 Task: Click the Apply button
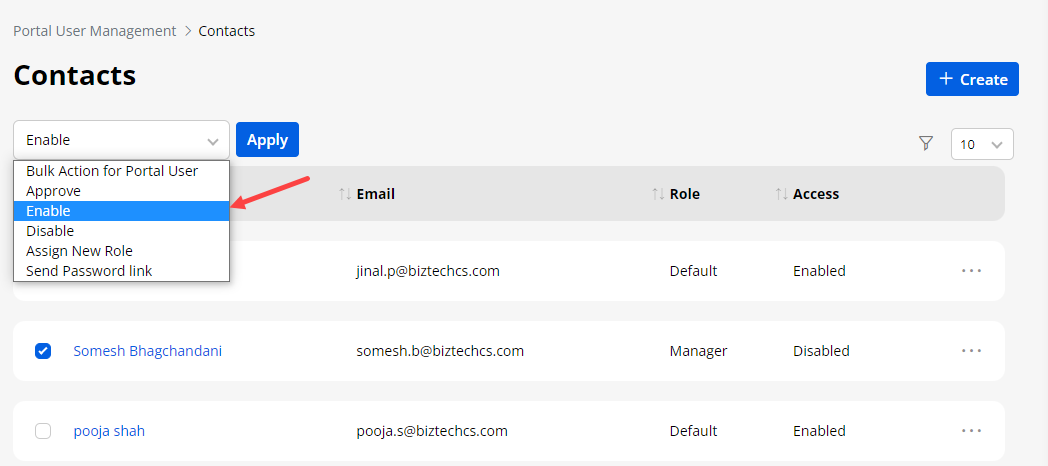click(x=267, y=140)
